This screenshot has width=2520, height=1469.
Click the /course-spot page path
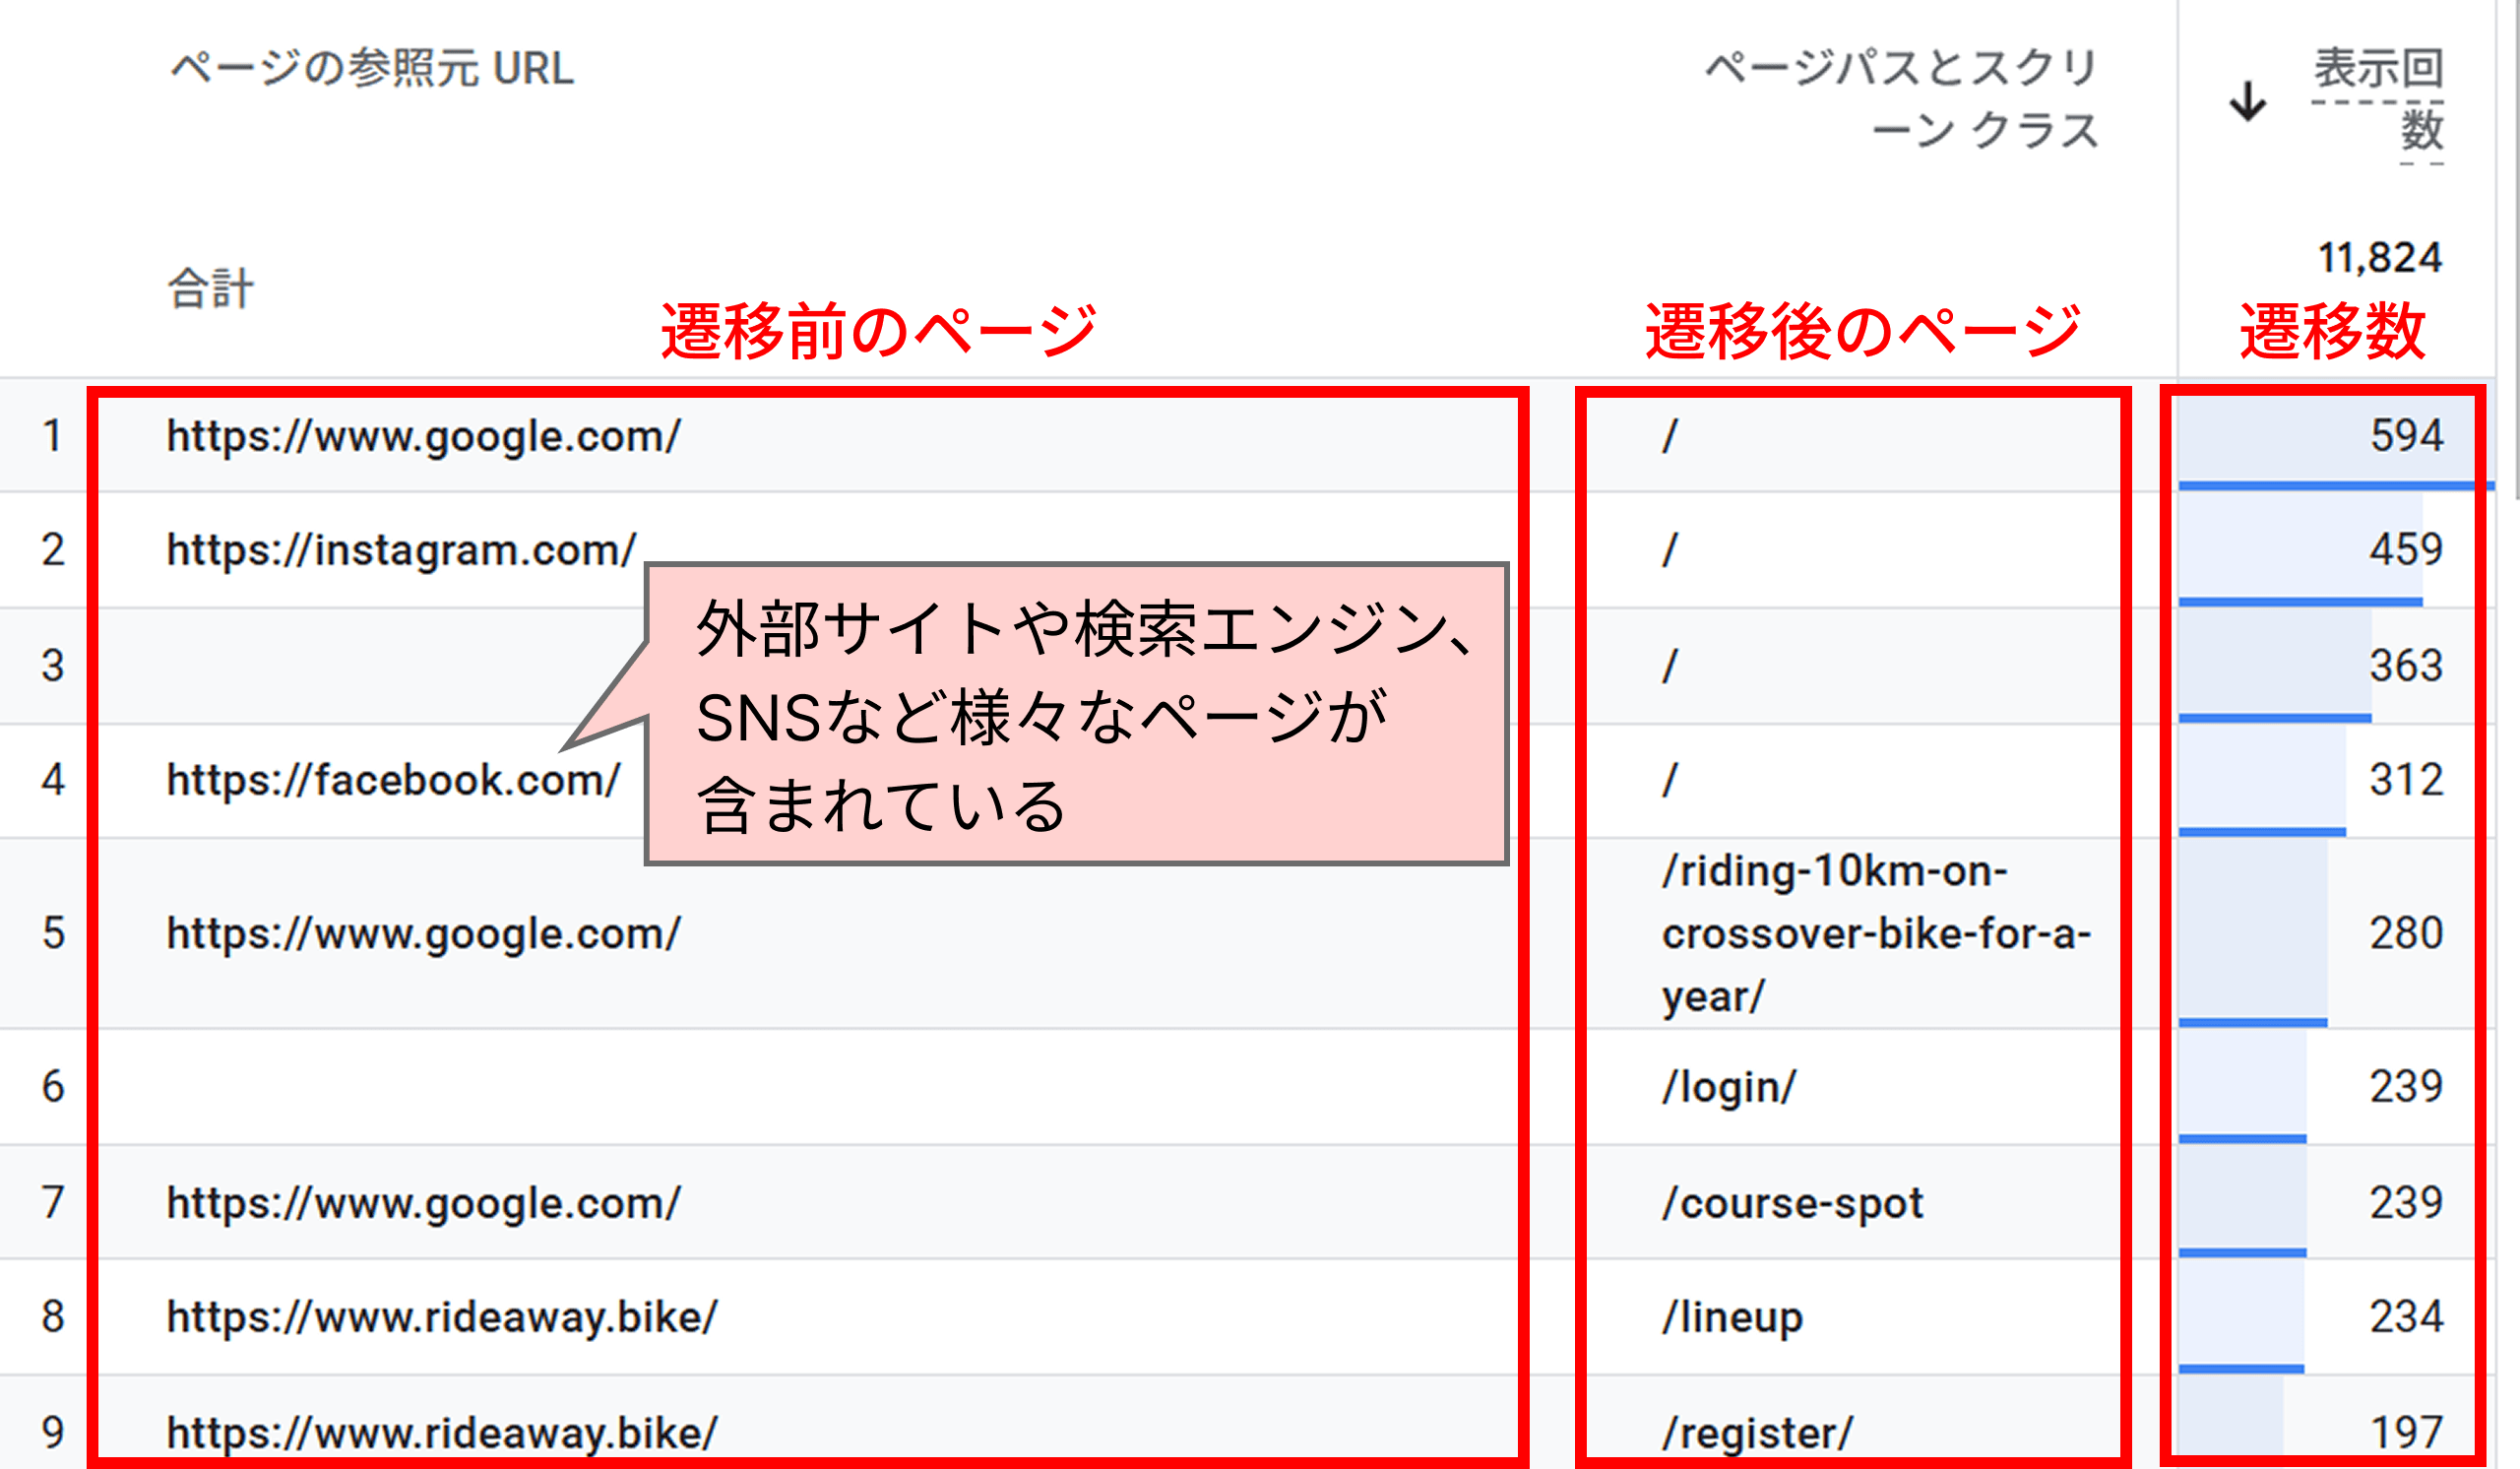click(1792, 1203)
